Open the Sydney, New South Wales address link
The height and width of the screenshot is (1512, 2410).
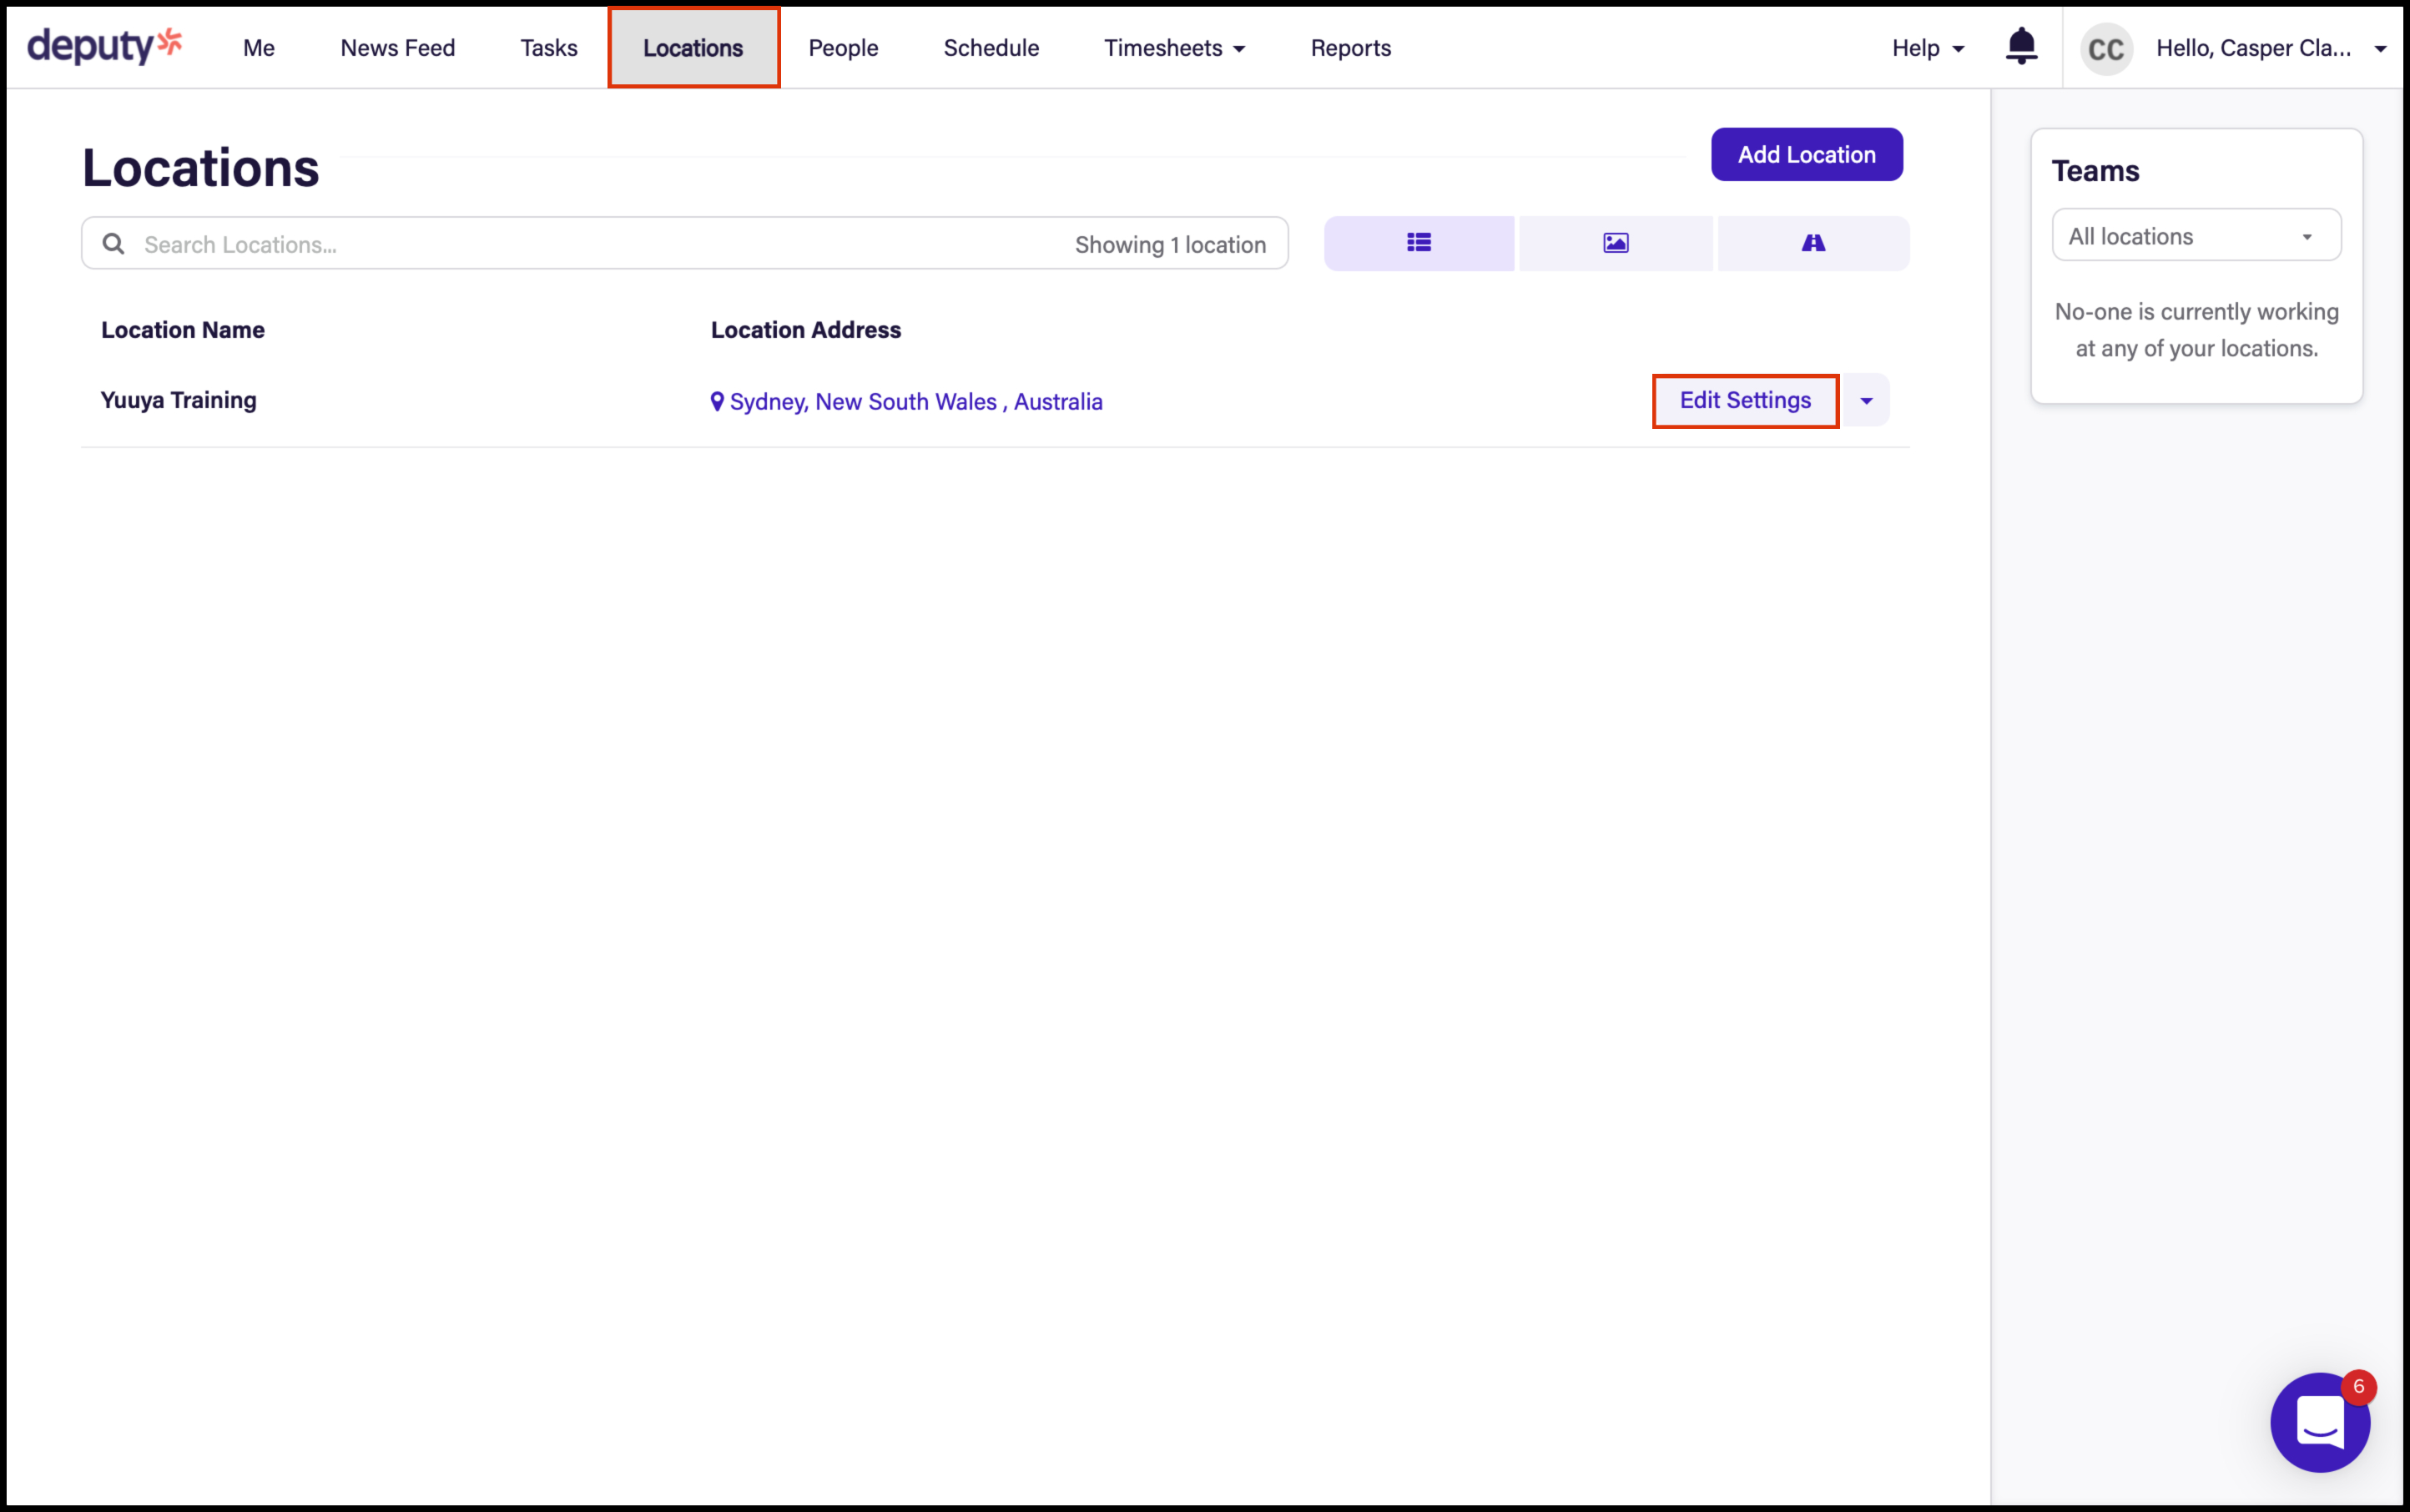click(x=915, y=402)
